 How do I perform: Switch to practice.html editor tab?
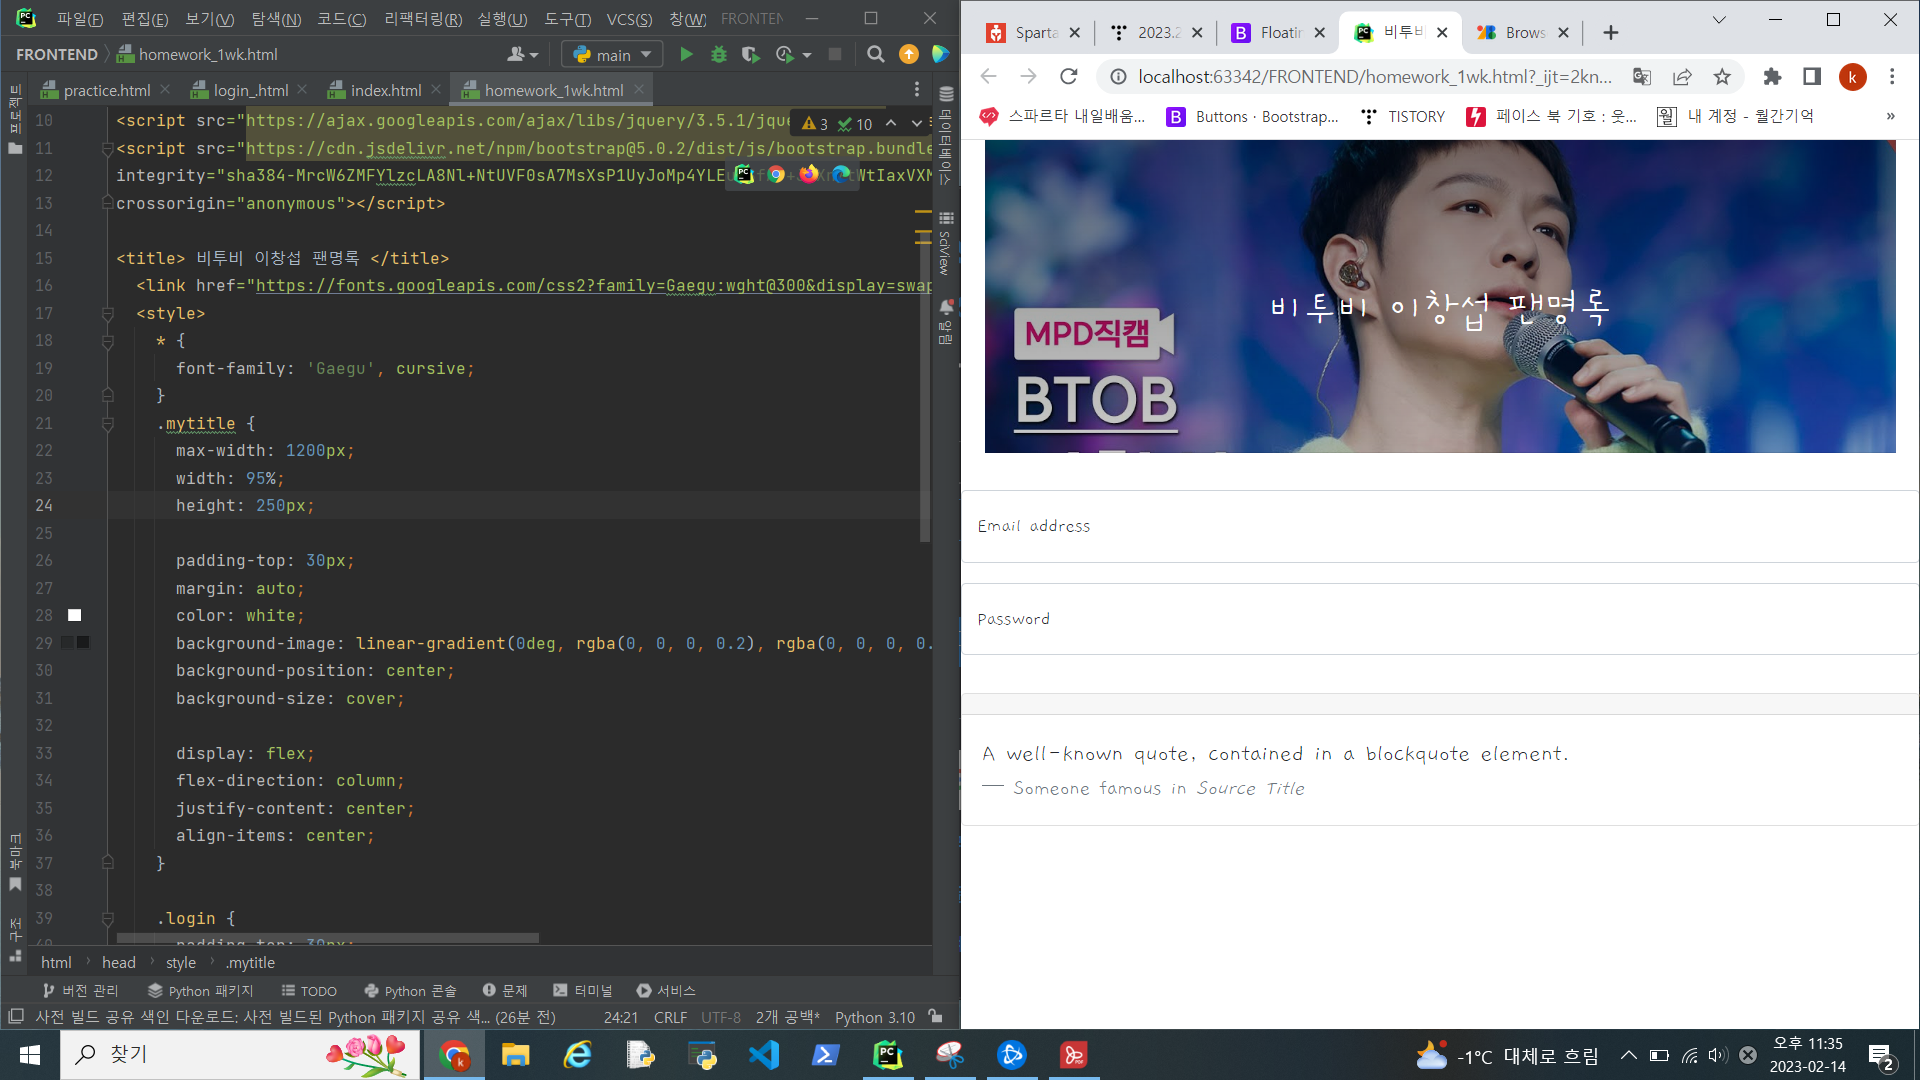tap(107, 90)
